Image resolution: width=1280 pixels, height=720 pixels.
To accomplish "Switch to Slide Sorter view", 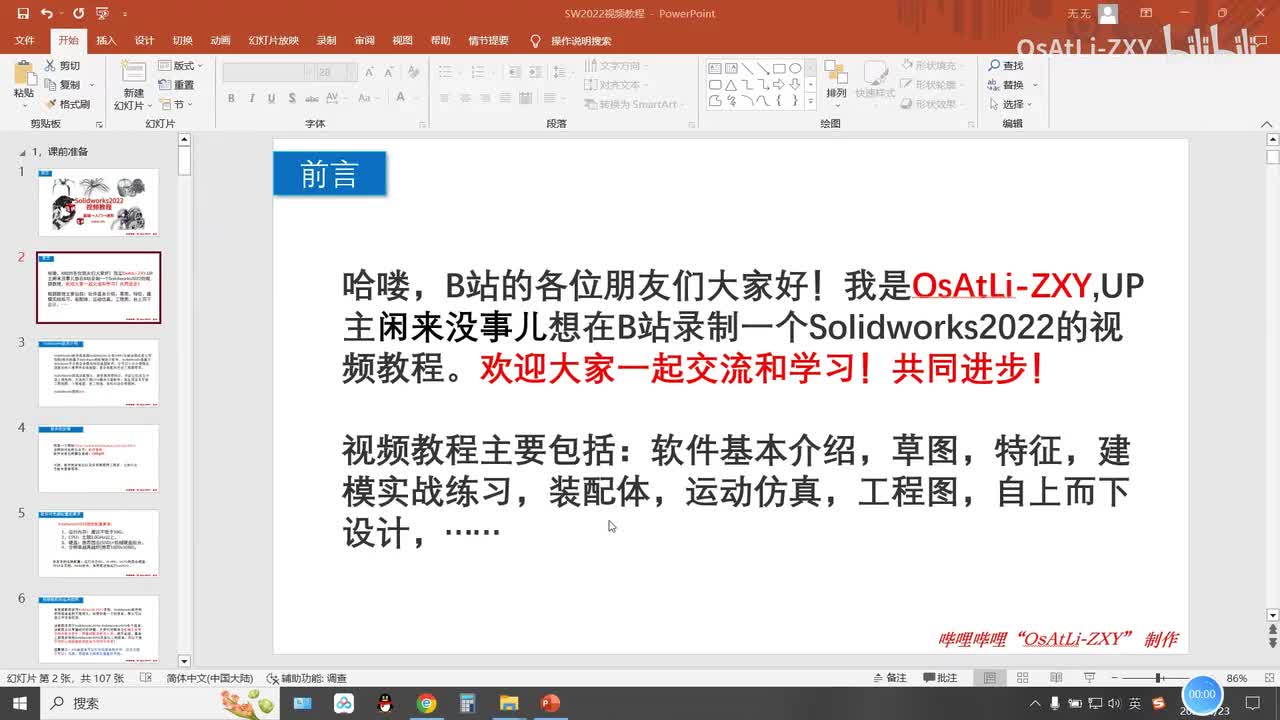I will tap(1024, 678).
